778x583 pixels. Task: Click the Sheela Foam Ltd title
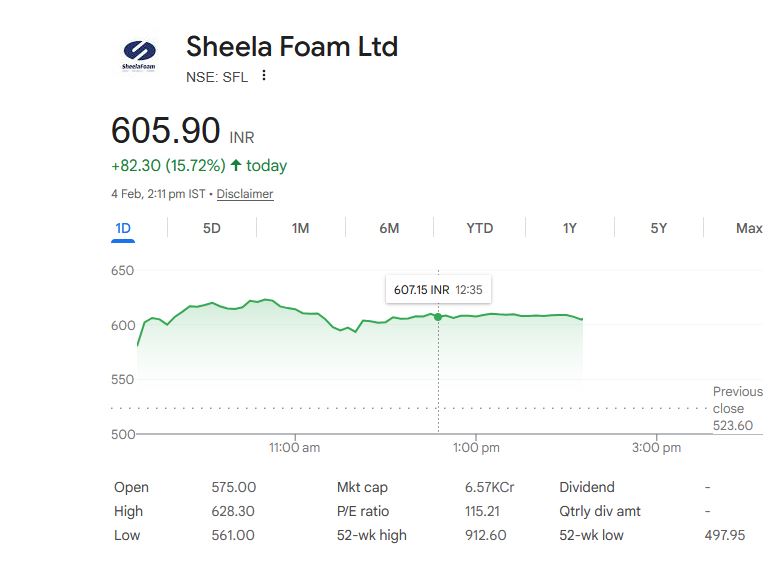(x=292, y=47)
